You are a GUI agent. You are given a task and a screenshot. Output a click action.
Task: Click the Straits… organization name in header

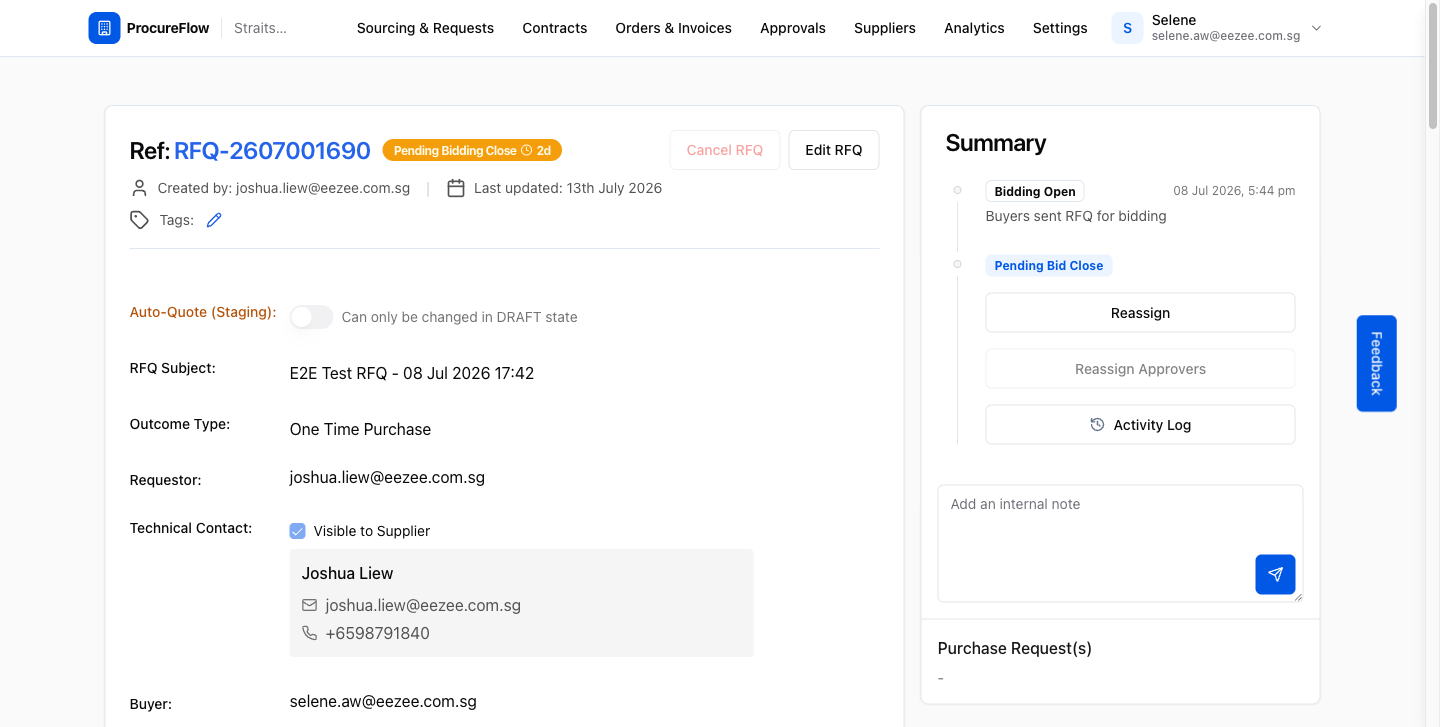point(260,28)
